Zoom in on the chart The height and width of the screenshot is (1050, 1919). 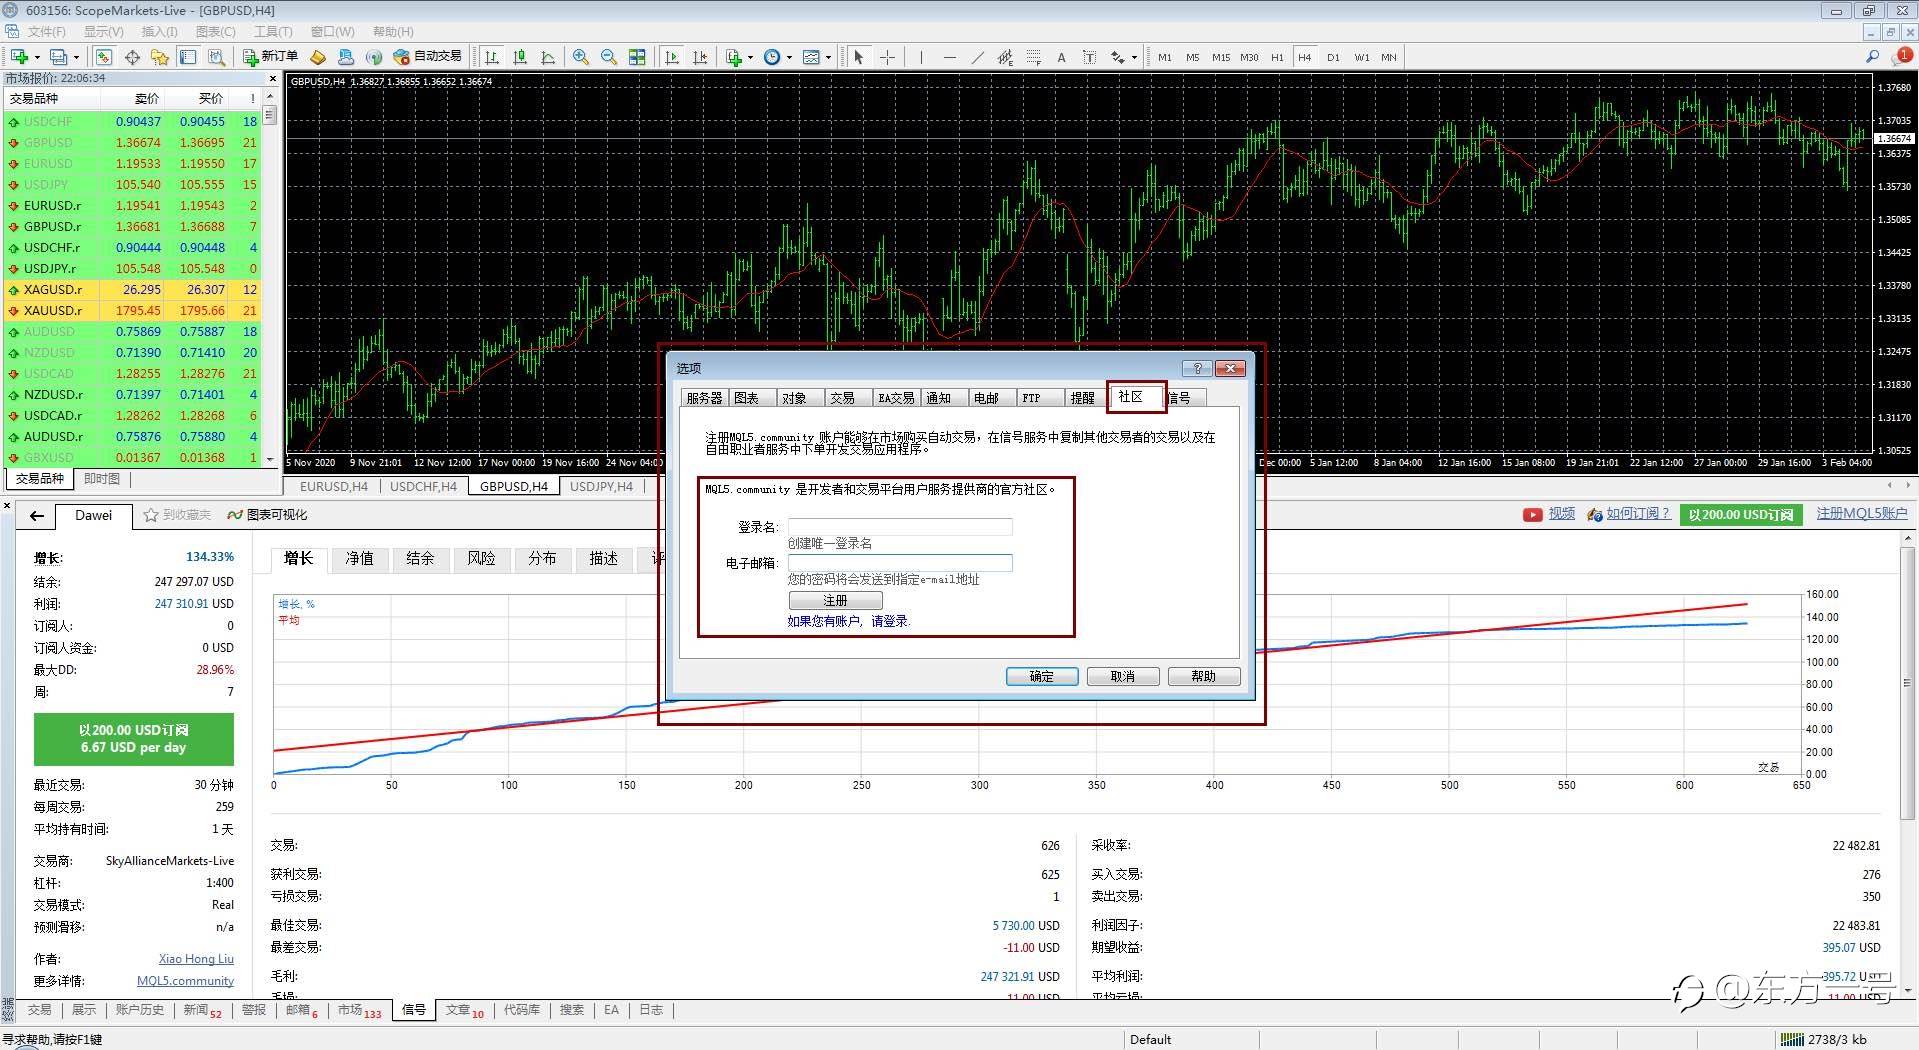click(x=580, y=57)
